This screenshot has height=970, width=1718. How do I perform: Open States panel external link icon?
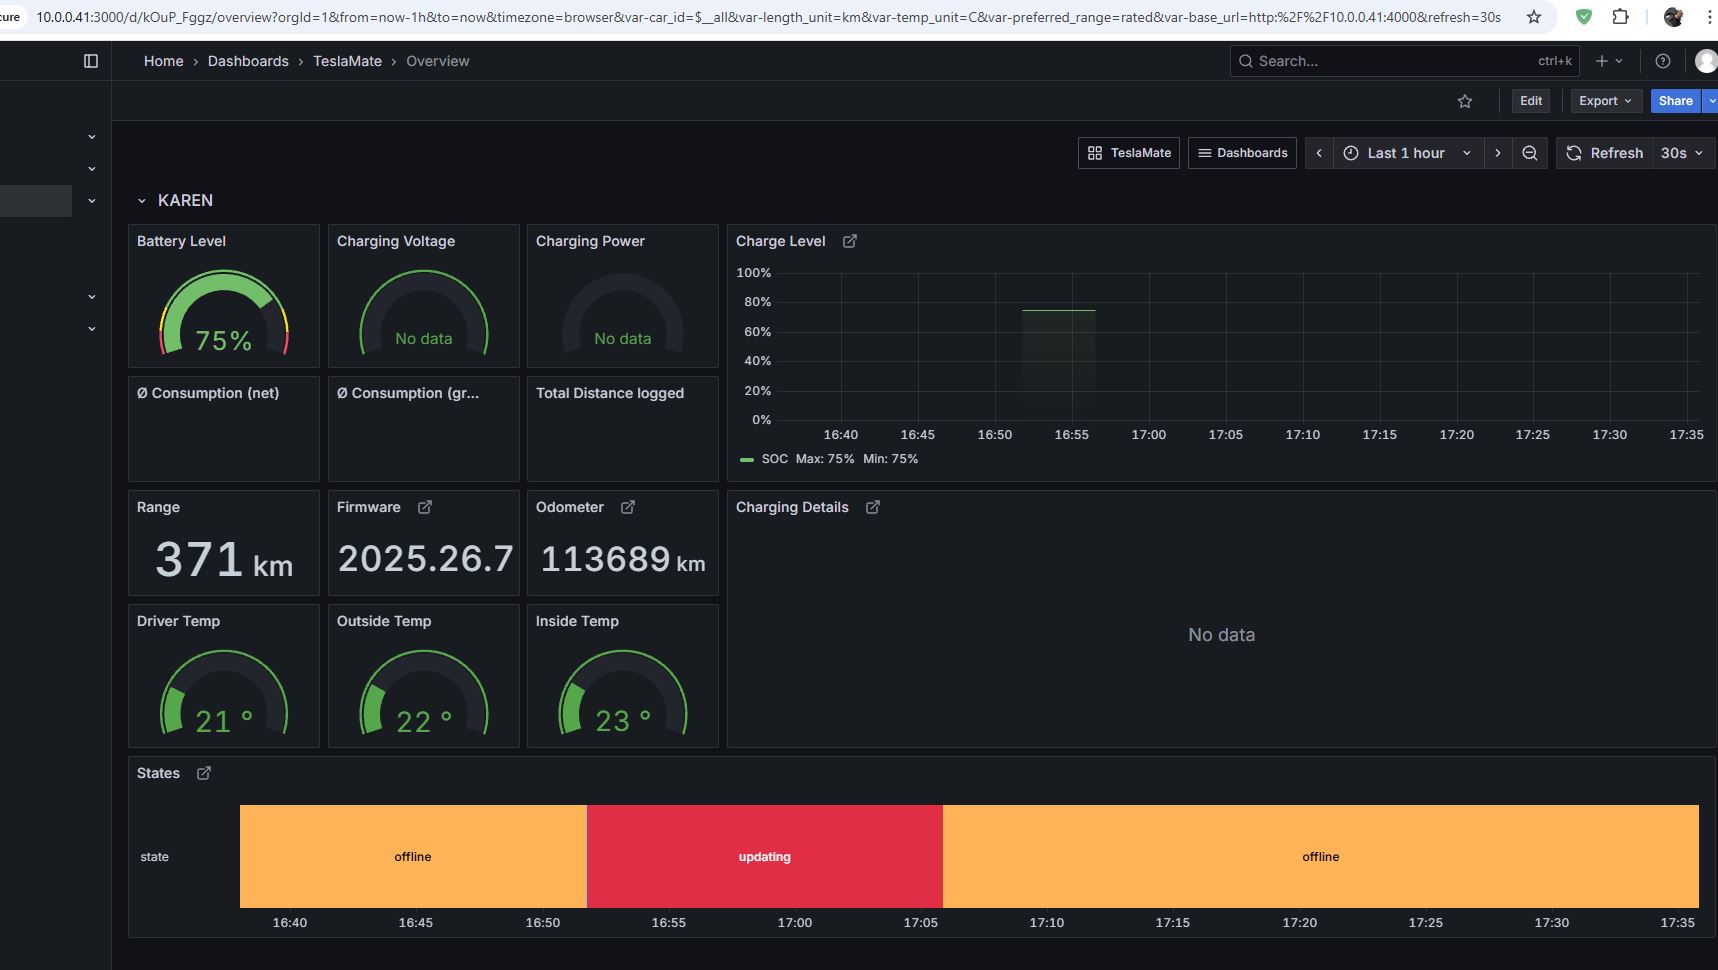(x=204, y=773)
